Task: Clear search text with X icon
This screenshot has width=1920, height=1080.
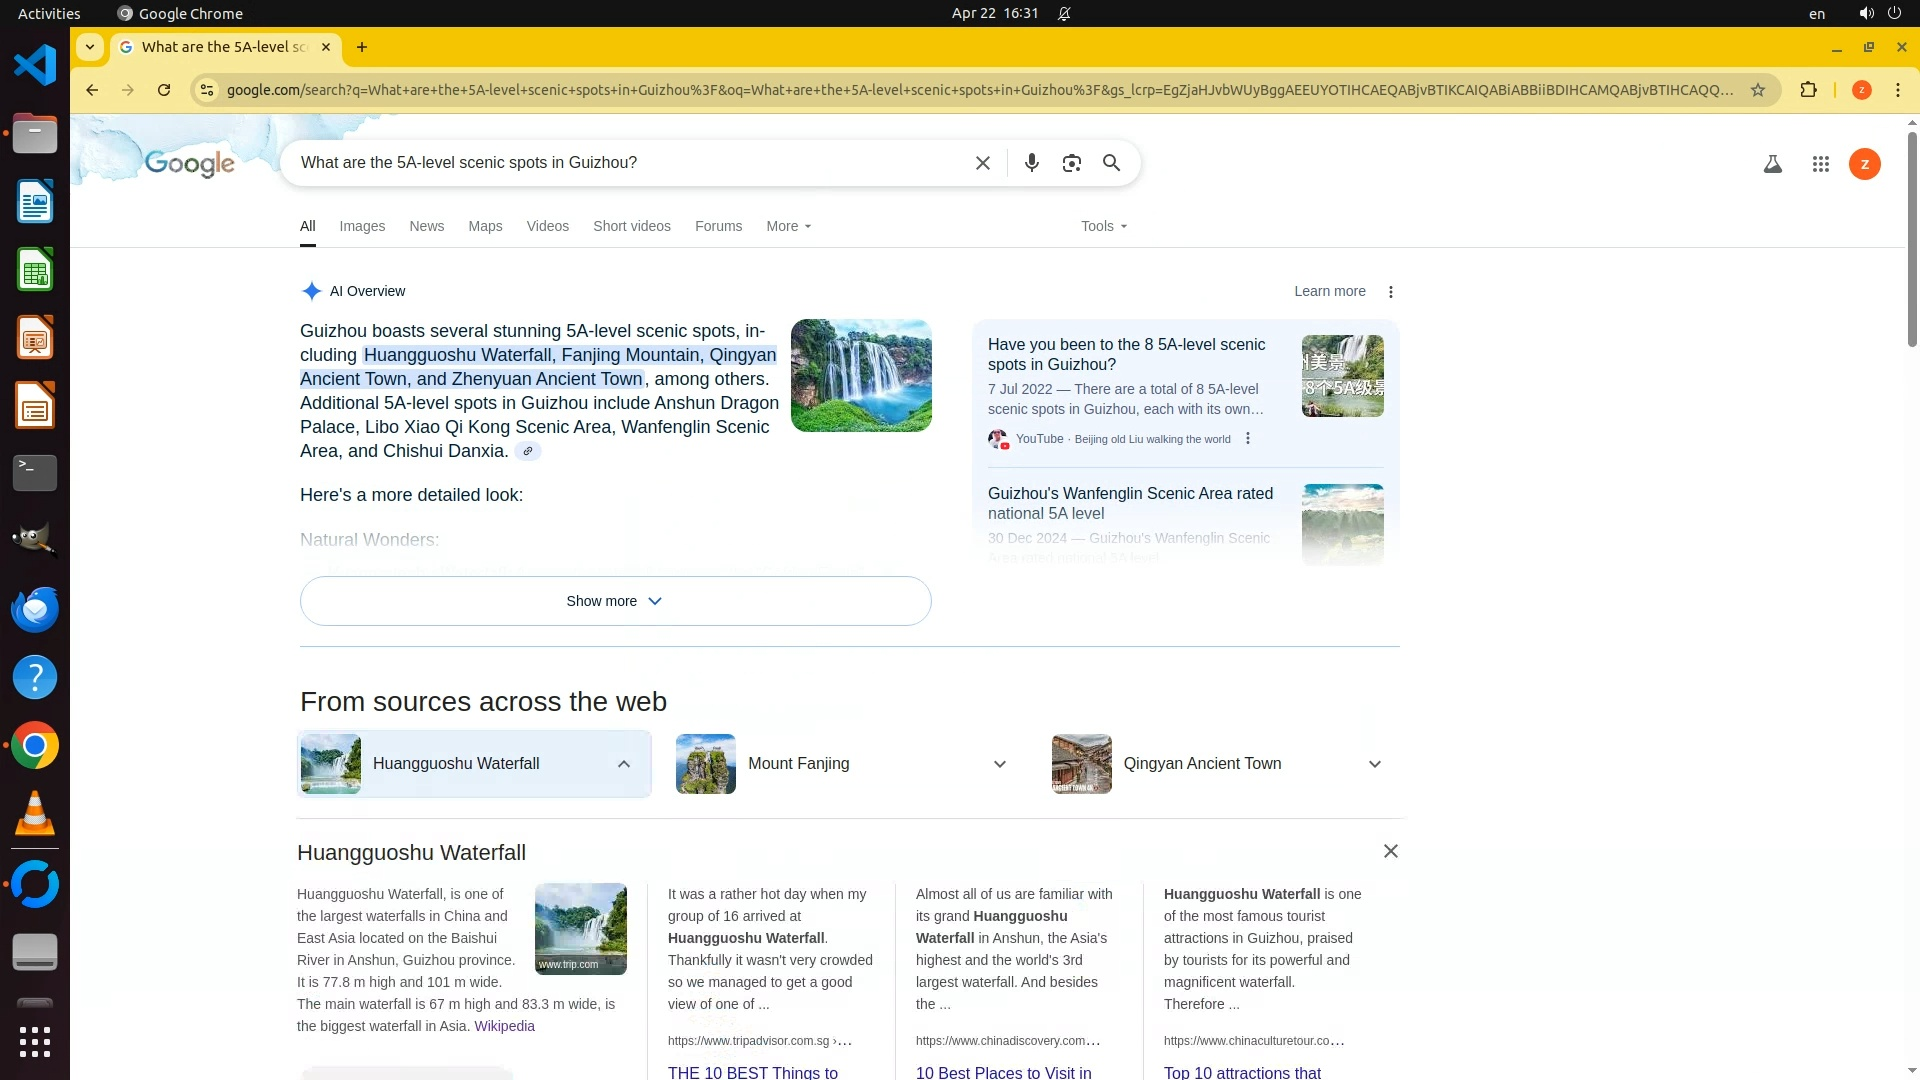Action: pyautogui.click(x=982, y=163)
